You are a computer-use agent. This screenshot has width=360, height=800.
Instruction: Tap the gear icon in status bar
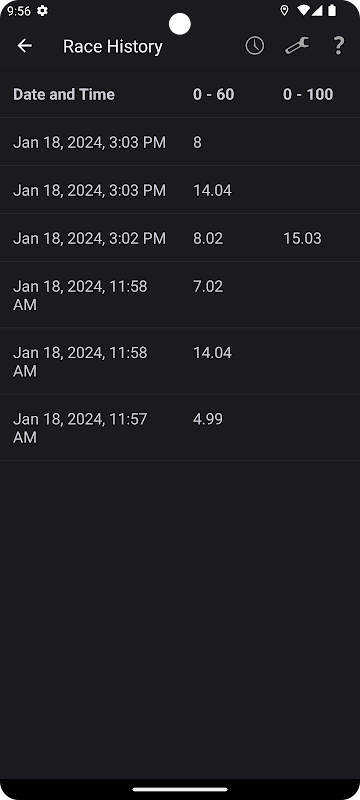42,11
